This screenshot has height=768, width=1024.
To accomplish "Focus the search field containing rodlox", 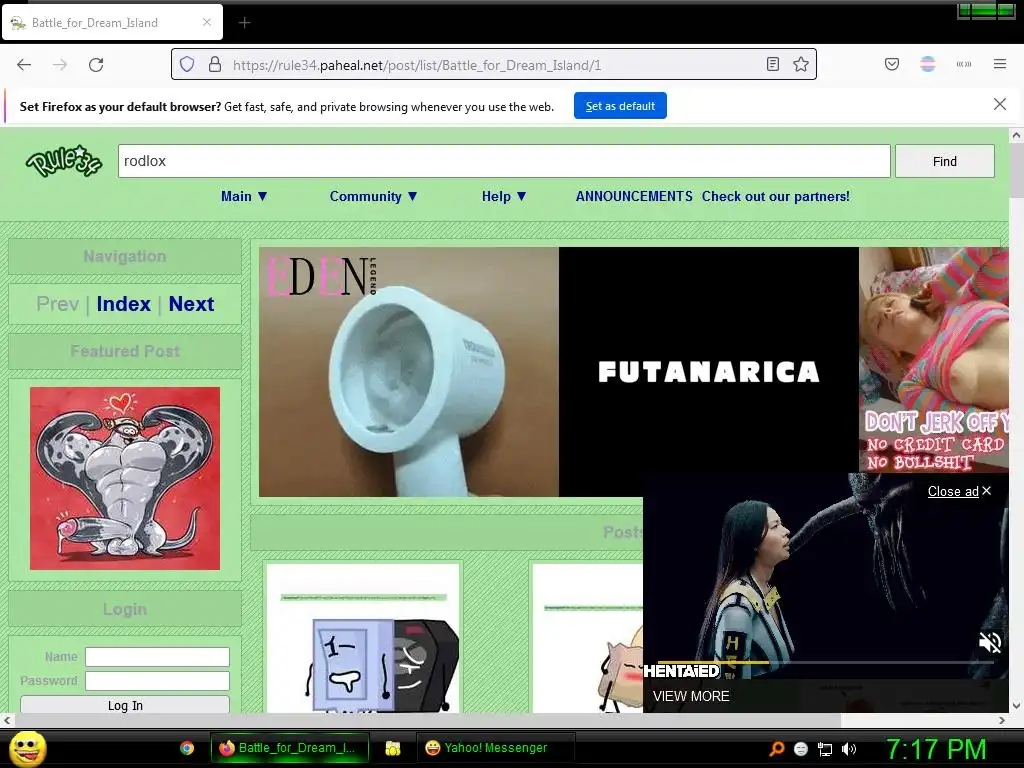I will (x=504, y=161).
